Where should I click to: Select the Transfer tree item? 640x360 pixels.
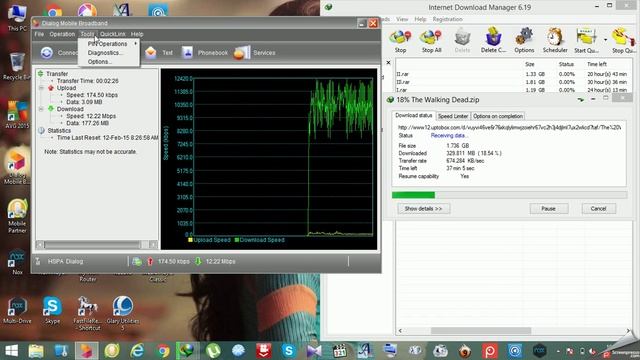click(x=57, y=74)
